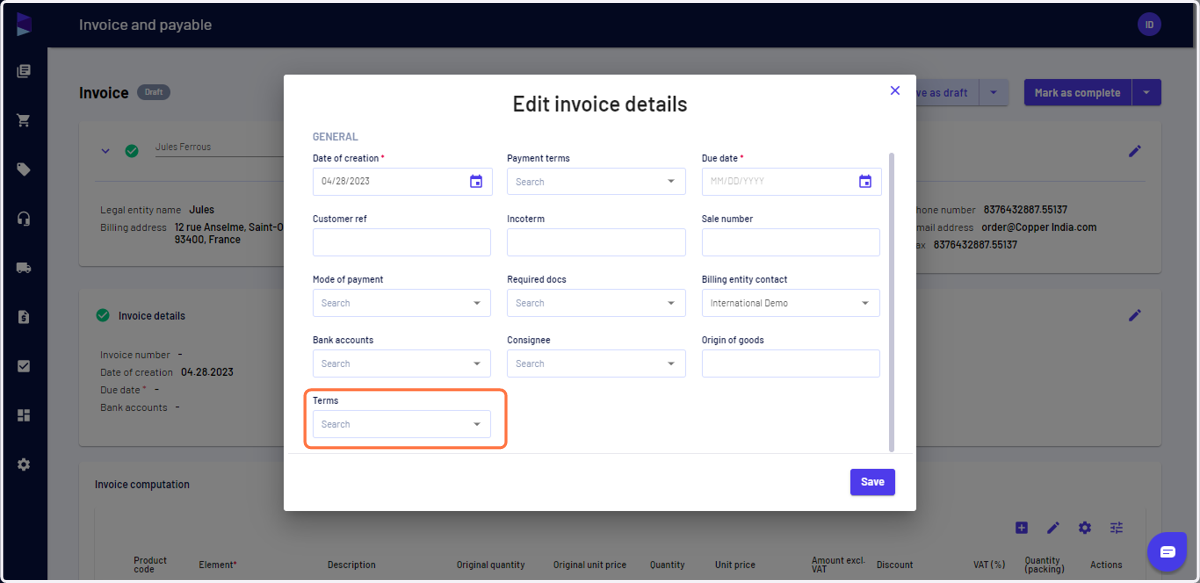Expand the Save as draft arrow menu
Viewport: 1200px width, 583px height.
click(993, 93)
